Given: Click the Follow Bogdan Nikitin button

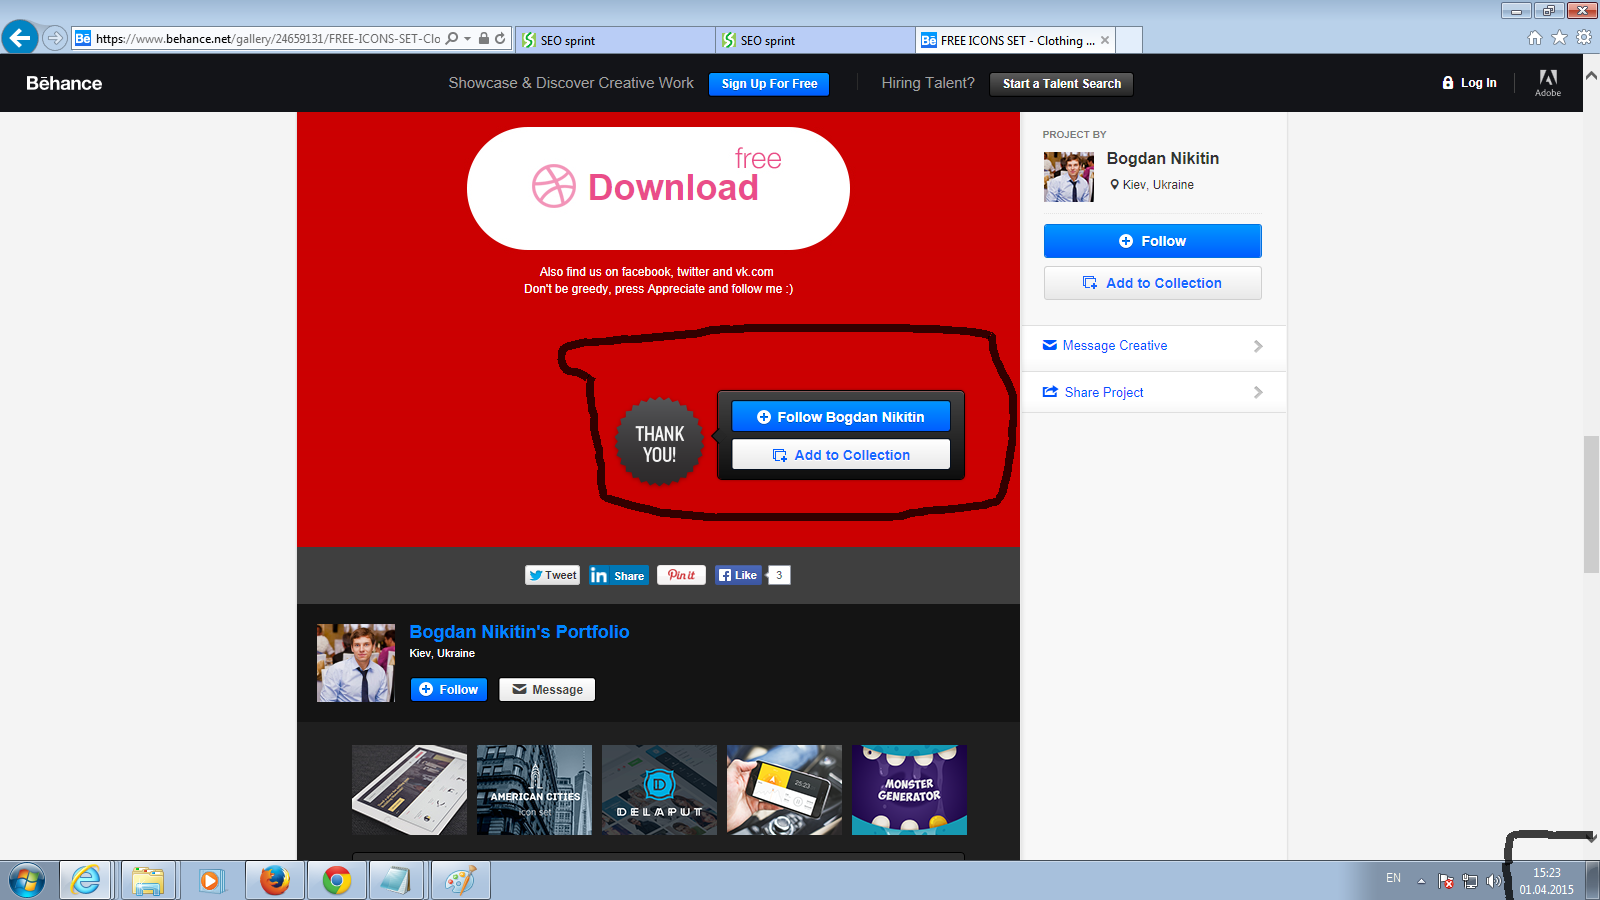Looking at the screenshot, I should point(841,417).
